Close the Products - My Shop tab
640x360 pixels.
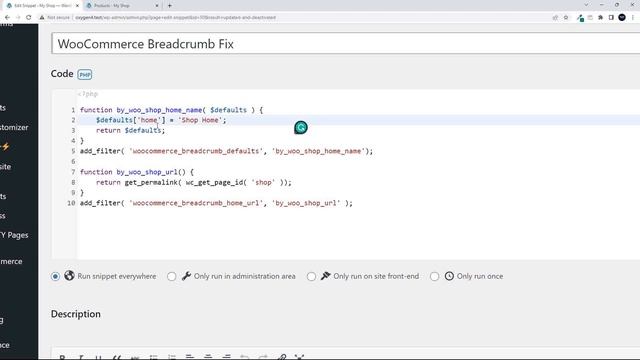157,6
